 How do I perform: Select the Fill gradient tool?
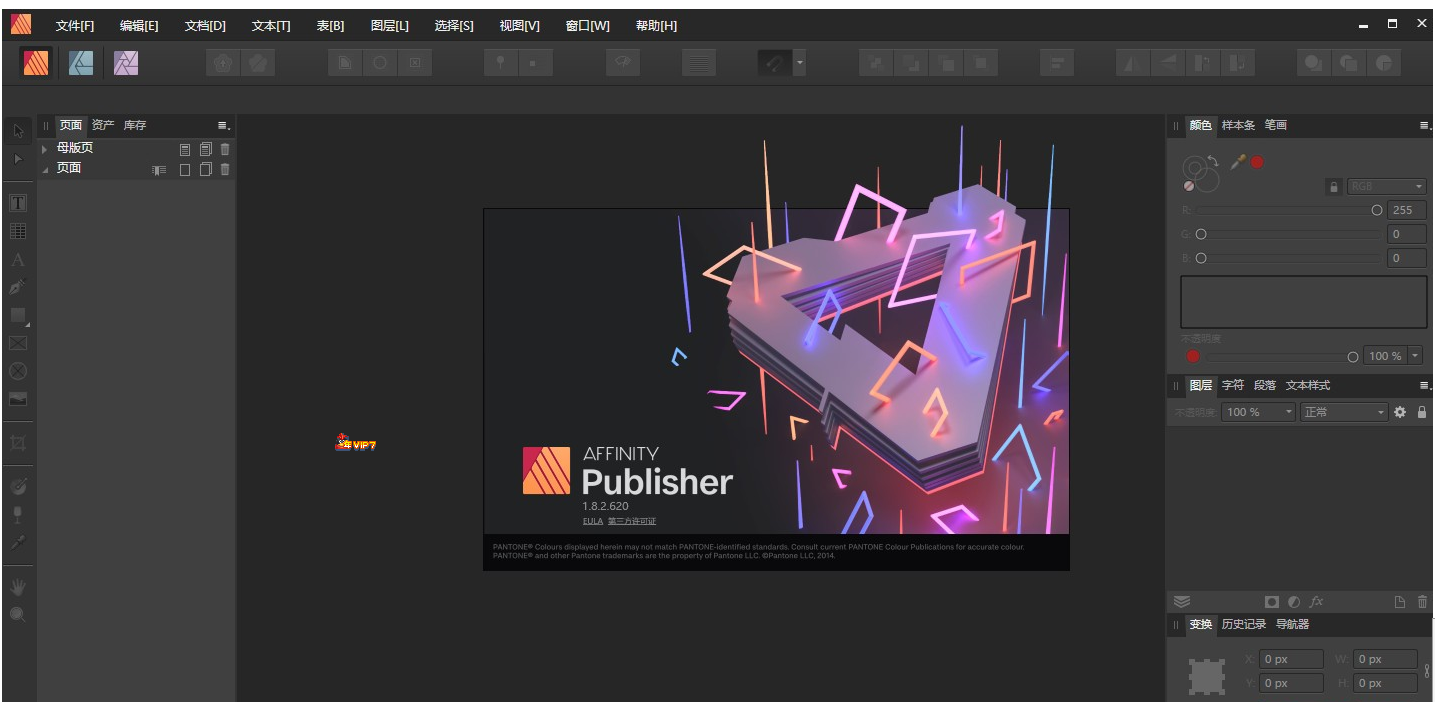coord(18,486)
